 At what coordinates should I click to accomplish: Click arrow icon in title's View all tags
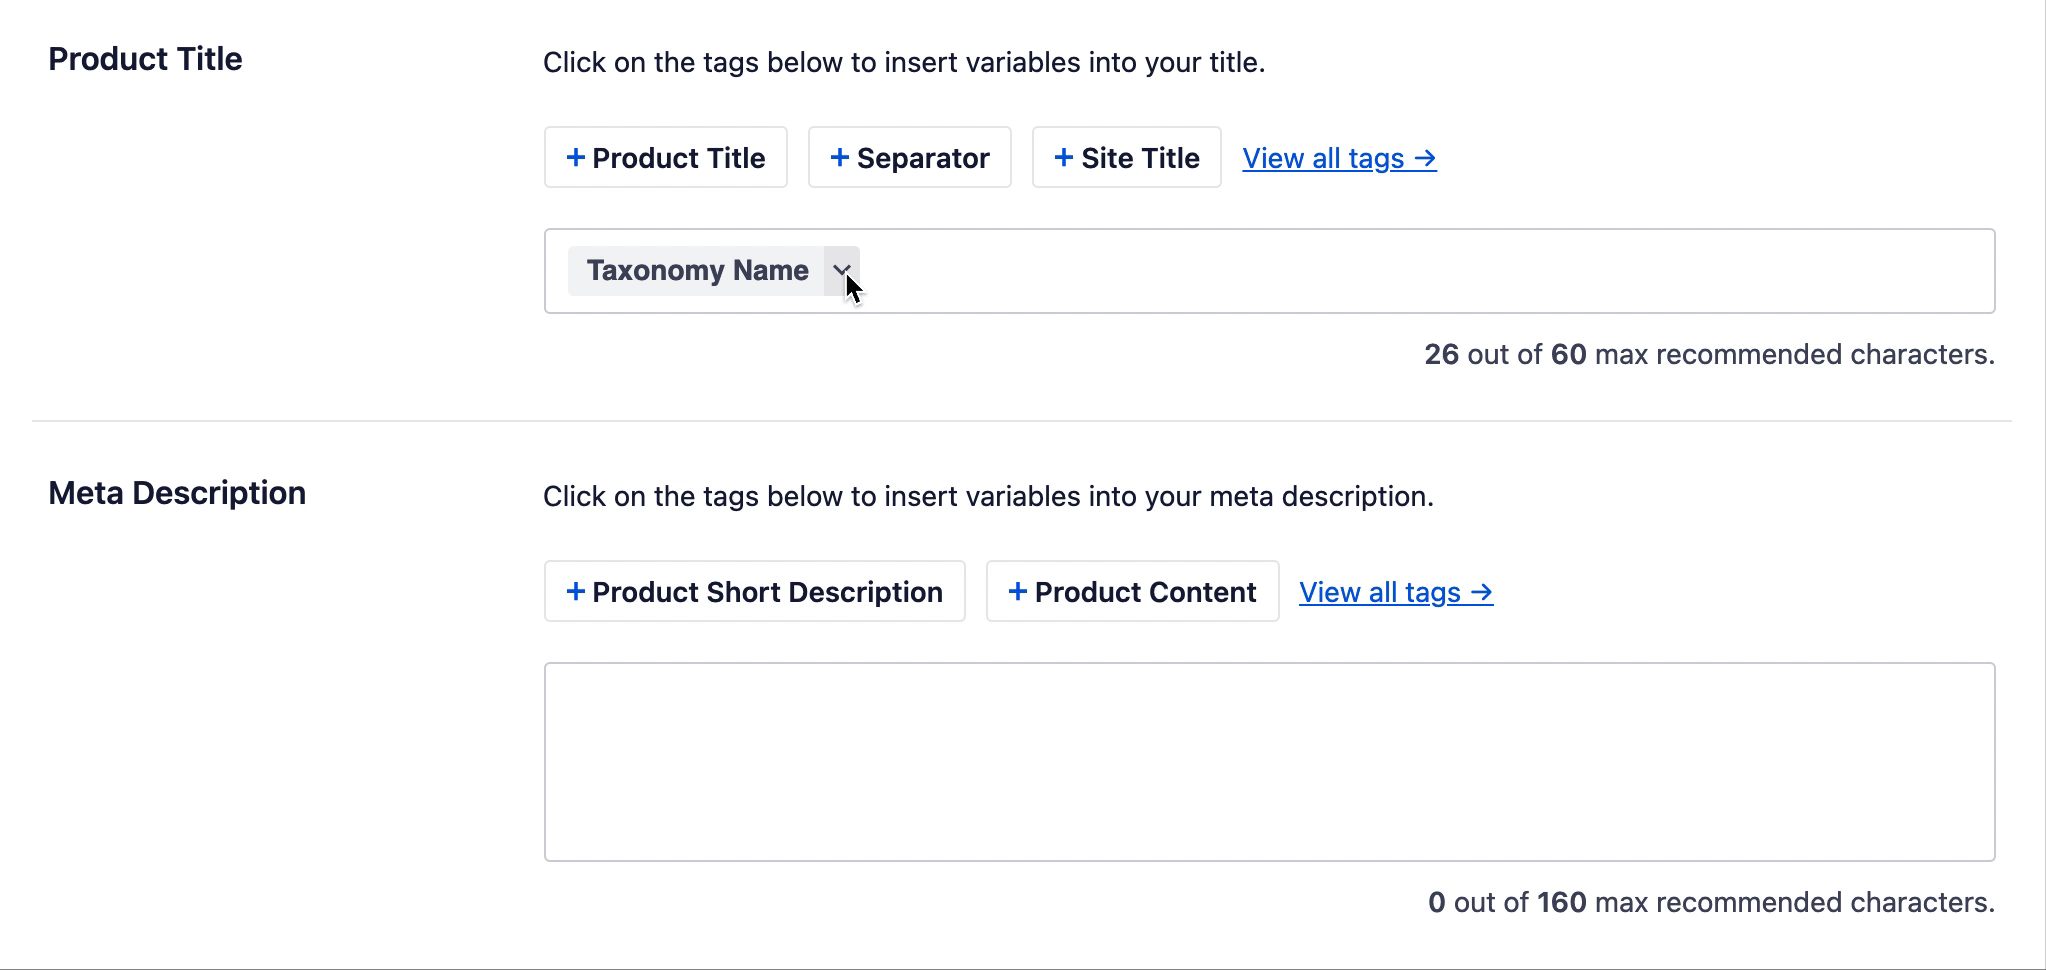1425,159
